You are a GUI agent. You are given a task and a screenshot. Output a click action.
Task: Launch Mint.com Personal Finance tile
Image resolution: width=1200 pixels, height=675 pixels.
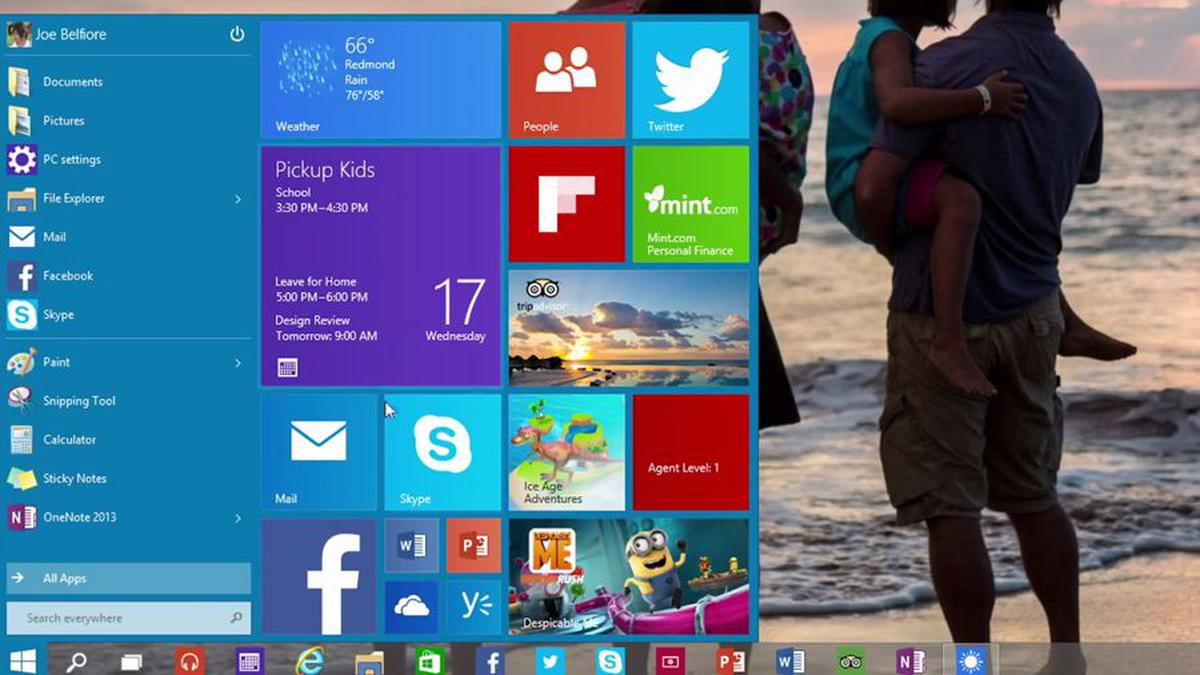(x=690, y=200)
